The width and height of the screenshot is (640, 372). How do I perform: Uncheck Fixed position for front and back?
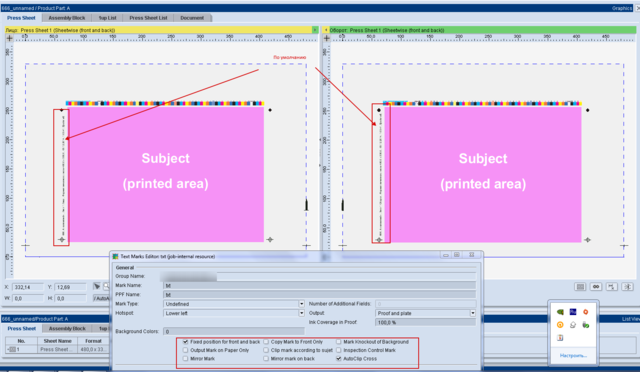185,342
